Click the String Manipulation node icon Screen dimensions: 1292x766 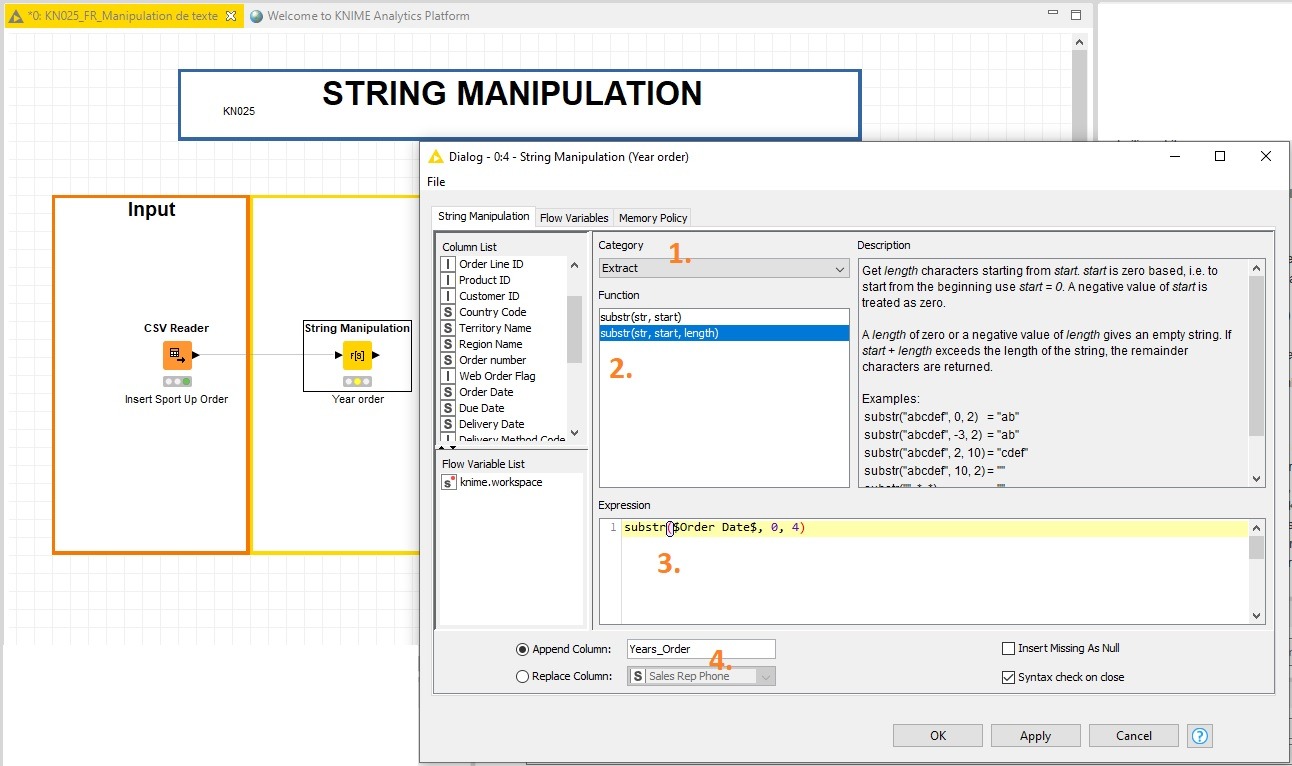click(x=357, y=355)
